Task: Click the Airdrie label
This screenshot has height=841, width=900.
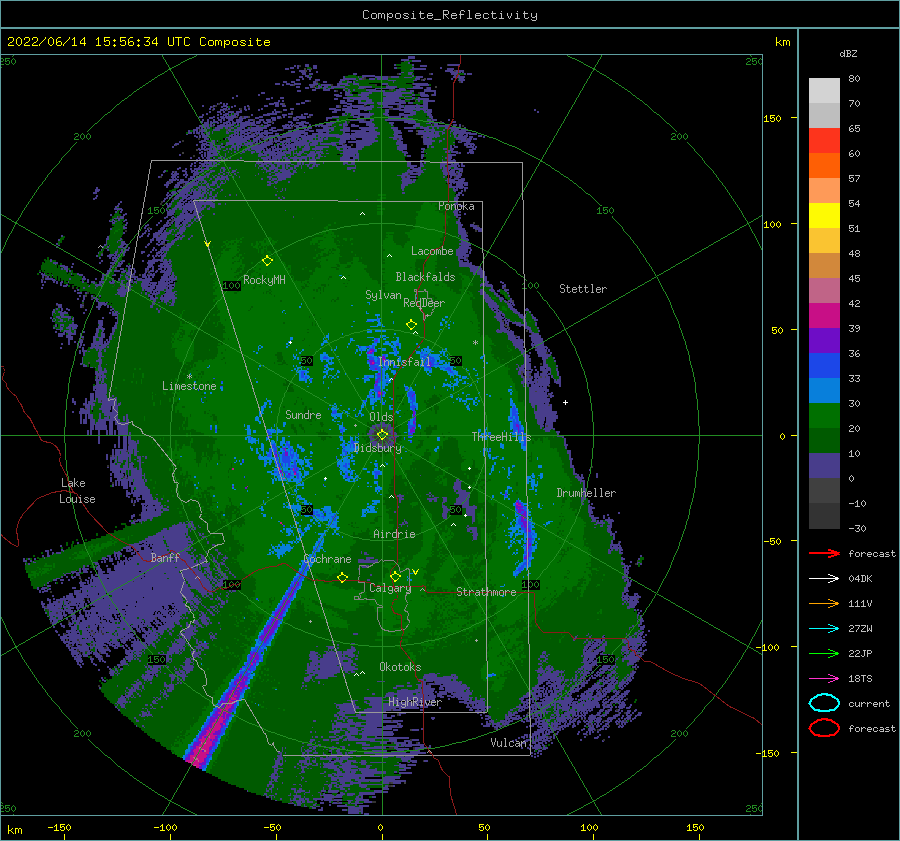Action: (x=394, y=534)
